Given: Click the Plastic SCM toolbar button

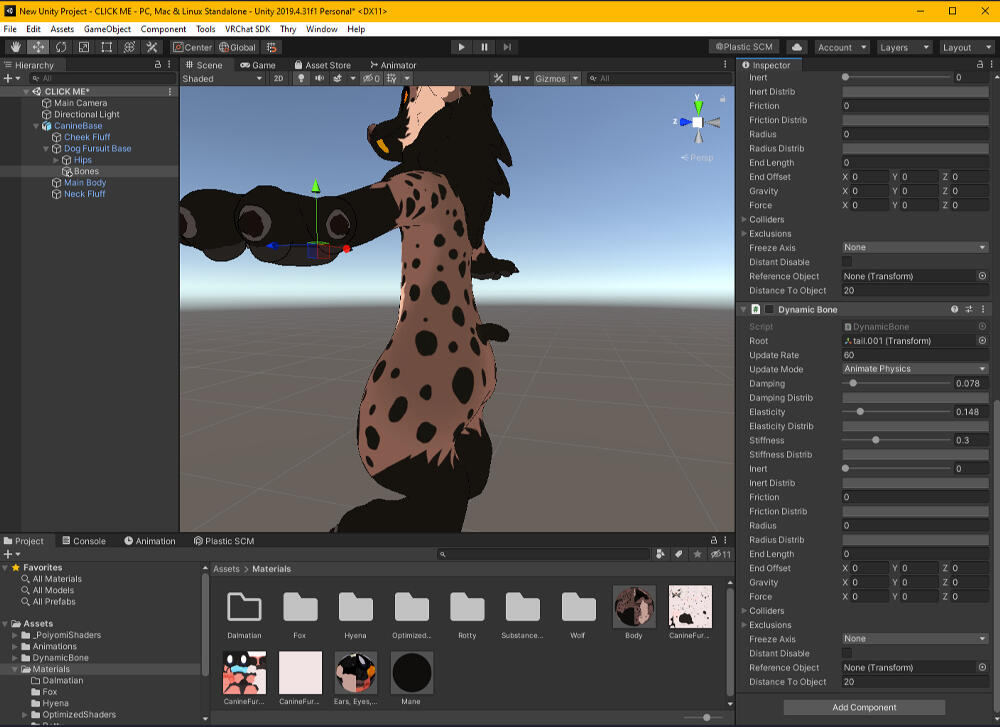Looking at the screenshot, I should 744,47.
